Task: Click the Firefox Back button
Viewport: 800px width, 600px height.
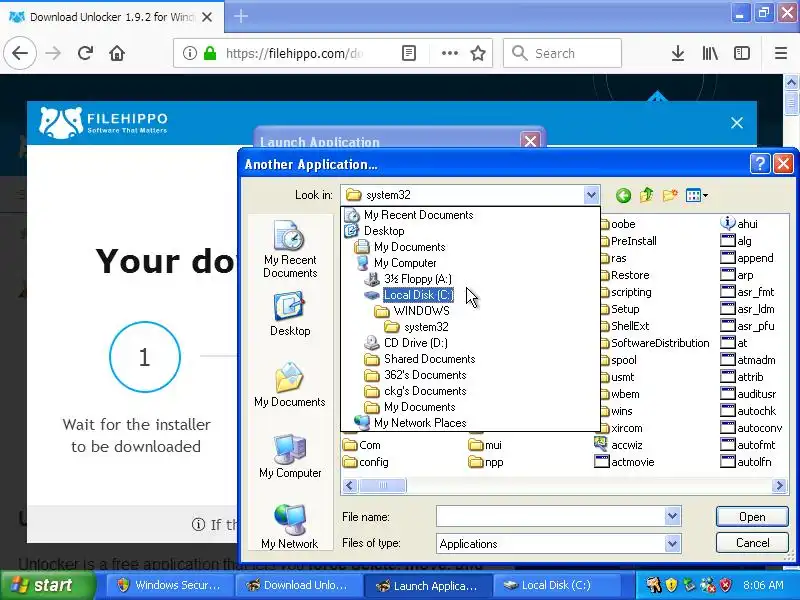Action: (20, 53)
